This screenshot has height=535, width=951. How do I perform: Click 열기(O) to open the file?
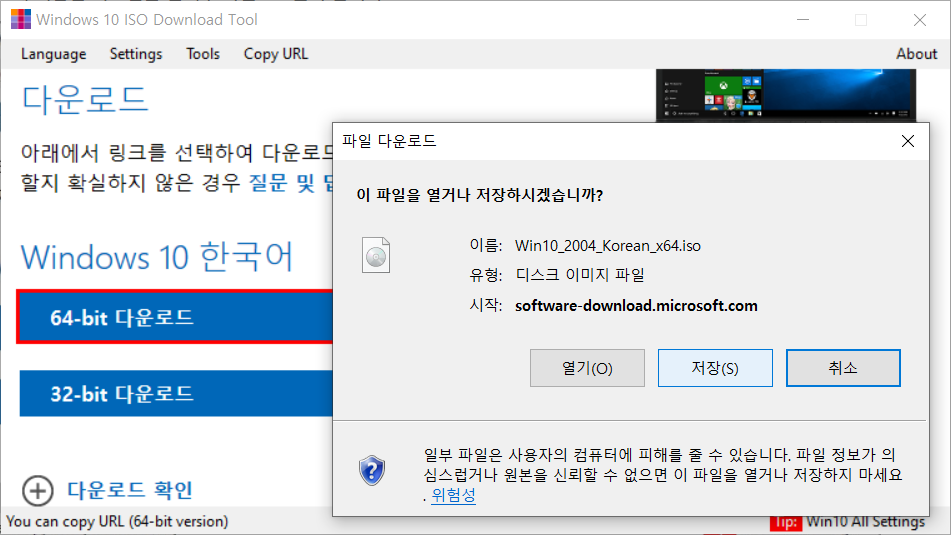coord(587,368)
